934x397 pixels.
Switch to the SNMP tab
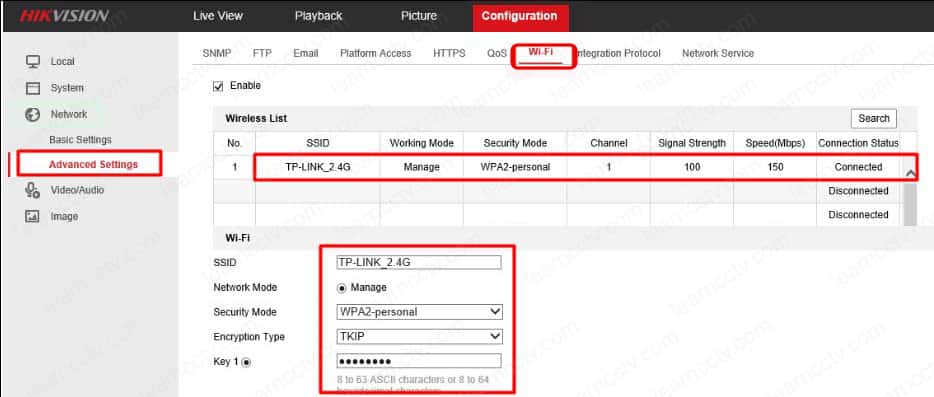pos(217,54)
